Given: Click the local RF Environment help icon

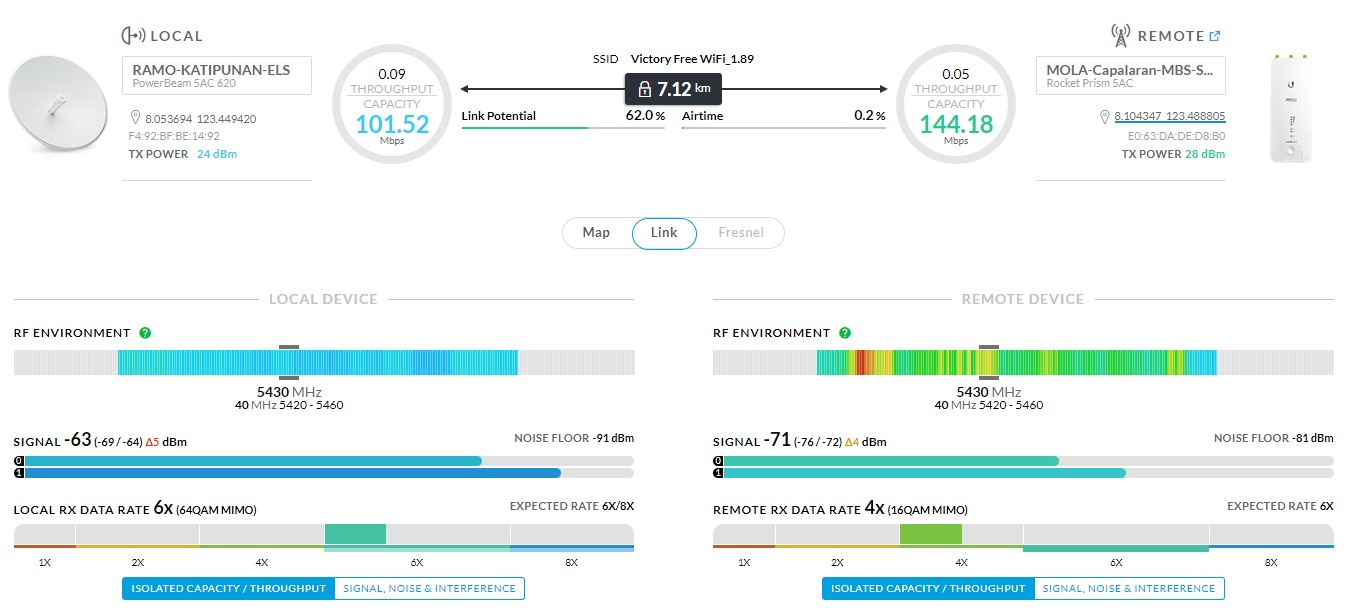Looking at the screenshot, I should click(x=145, y=333).
